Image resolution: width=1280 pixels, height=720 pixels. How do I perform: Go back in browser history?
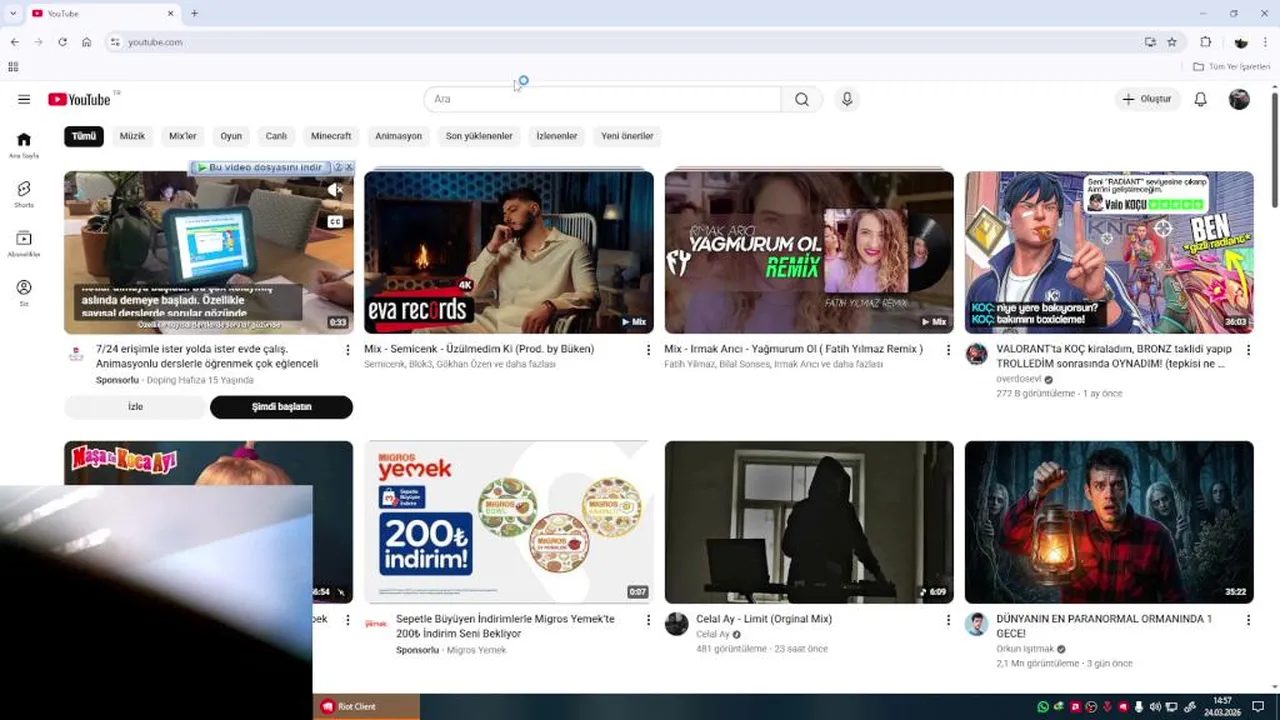pos(14,42)
